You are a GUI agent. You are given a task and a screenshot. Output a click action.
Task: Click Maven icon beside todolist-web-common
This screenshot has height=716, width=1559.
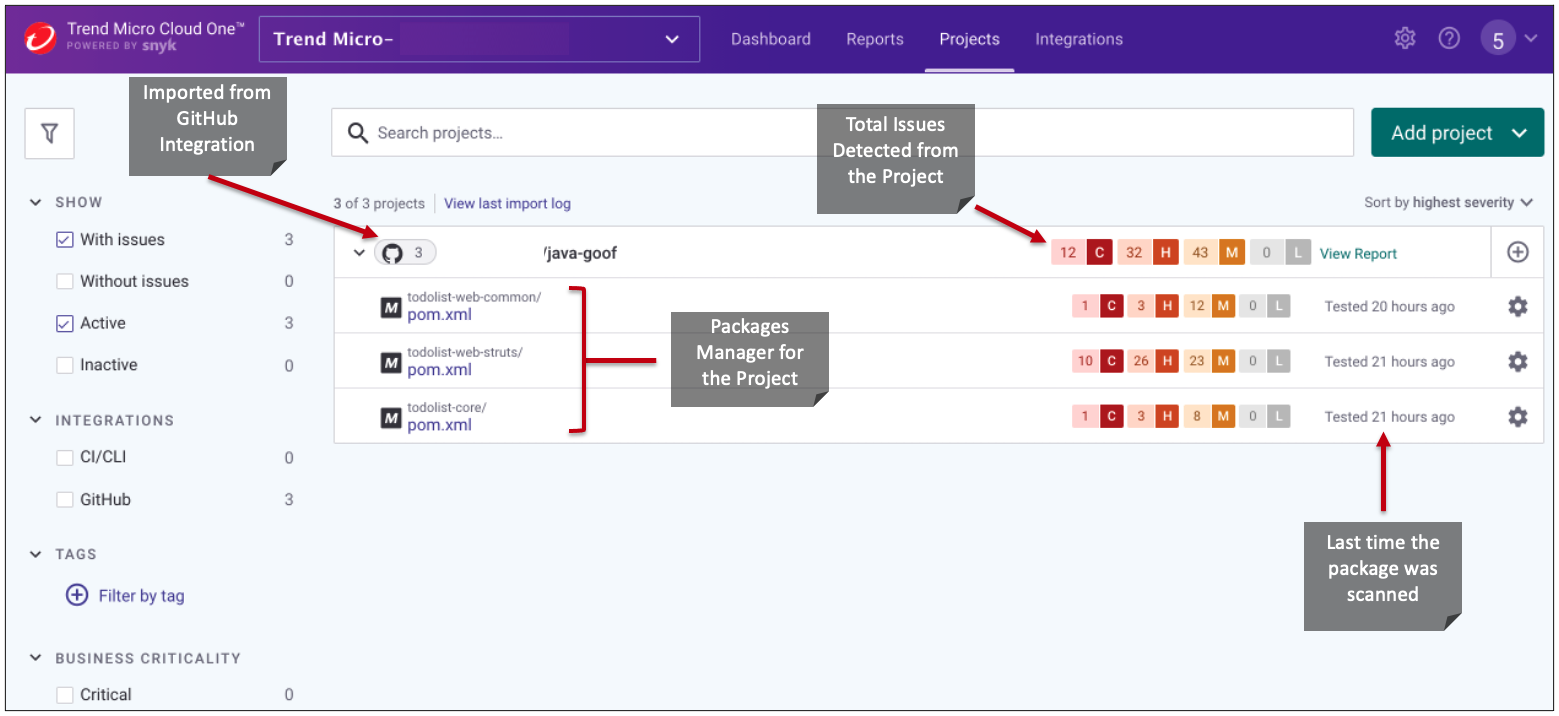tap(391, 308)
